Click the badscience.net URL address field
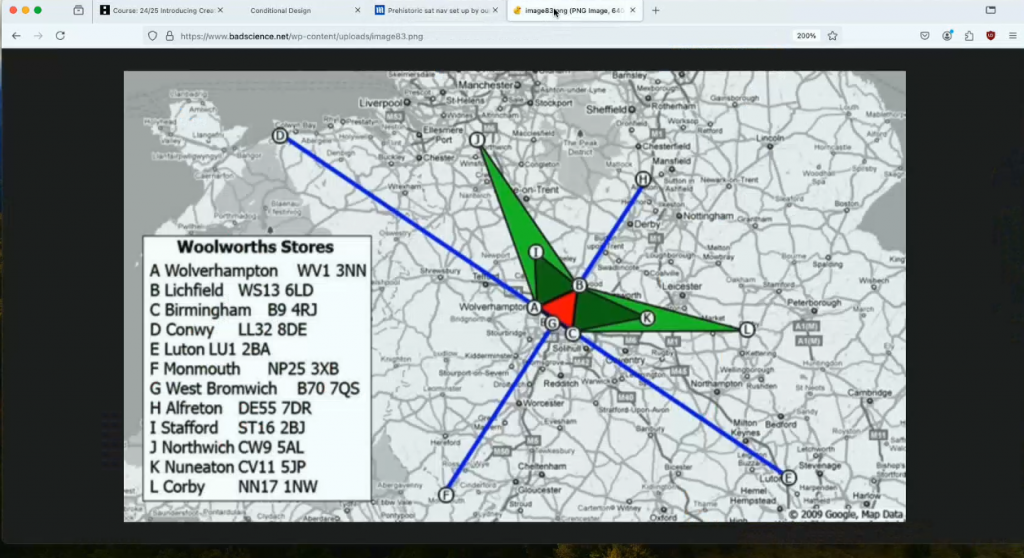This screenshot has height=558, width=1024. [450, 35]
